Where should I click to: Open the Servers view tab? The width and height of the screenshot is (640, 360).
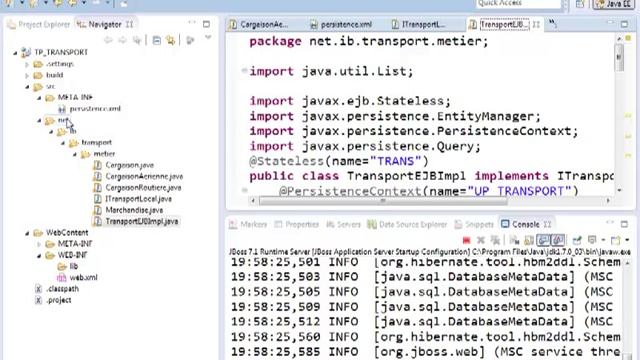click(344, 224)
